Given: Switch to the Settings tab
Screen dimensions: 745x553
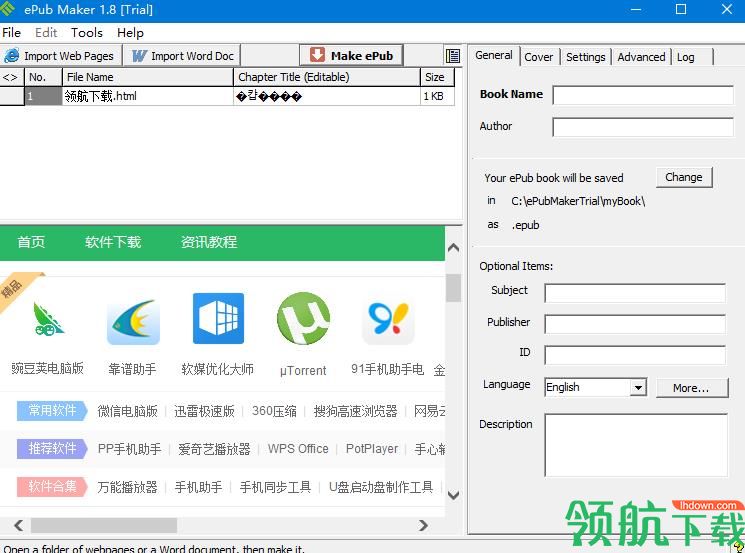Looking at the screenshot, I should (x=585, y=57).
